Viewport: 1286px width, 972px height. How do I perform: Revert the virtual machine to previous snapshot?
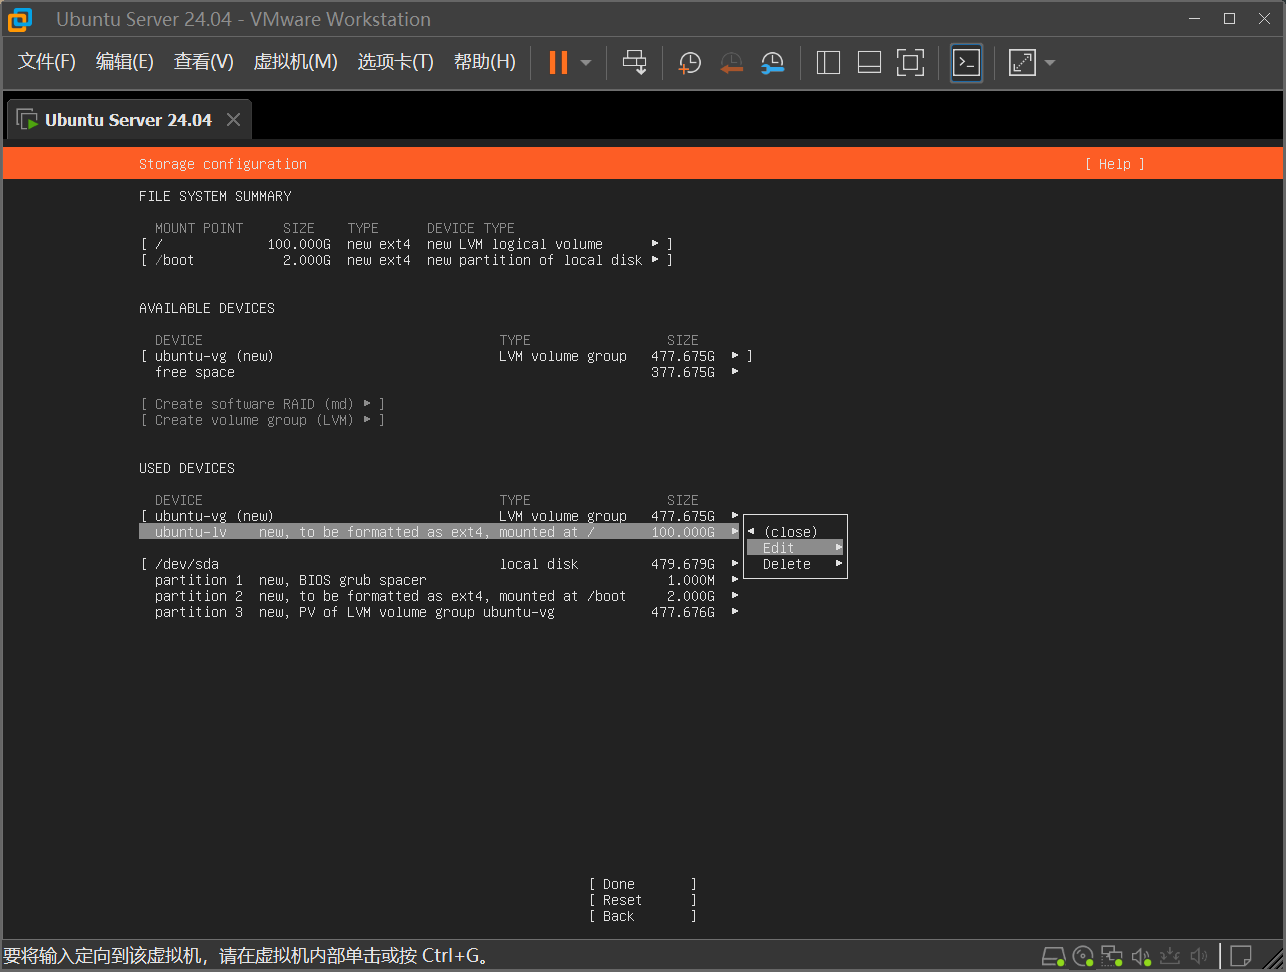click(731, 63)
